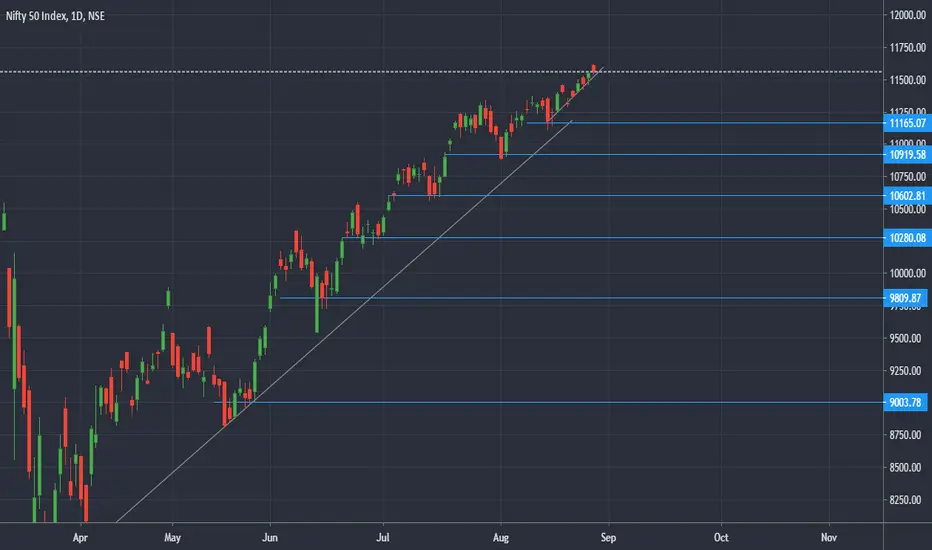Screen dimensions: 932x550
Task: Click the 10000.00 price axis value
Action: tap(908, 274)
